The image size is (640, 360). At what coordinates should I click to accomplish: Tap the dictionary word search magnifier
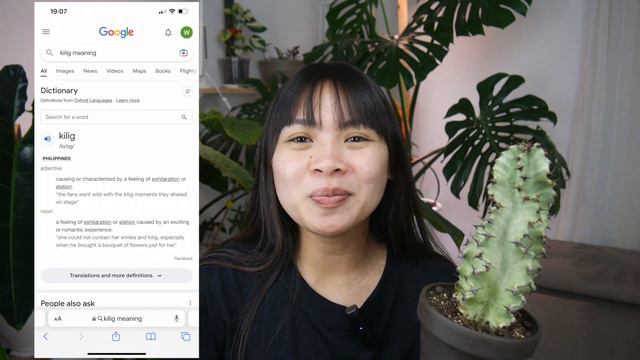[184, 117]
